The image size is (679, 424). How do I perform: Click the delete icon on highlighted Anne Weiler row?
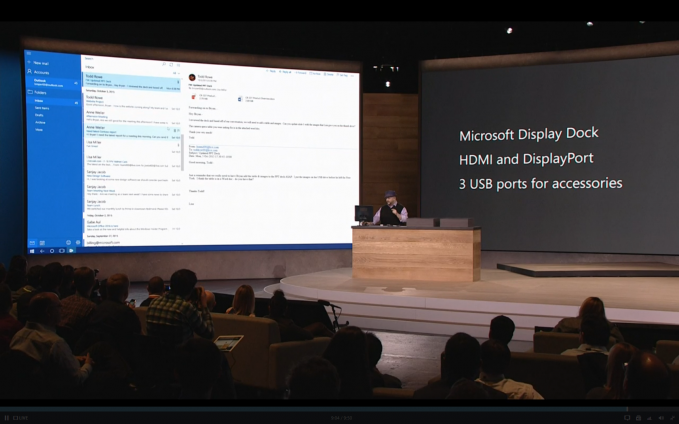tap(174, 130)
